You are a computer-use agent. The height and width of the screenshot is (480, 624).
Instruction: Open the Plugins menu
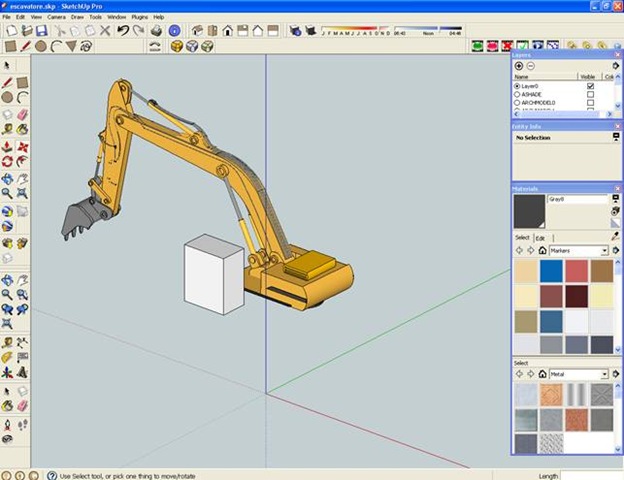coord(140,17)
